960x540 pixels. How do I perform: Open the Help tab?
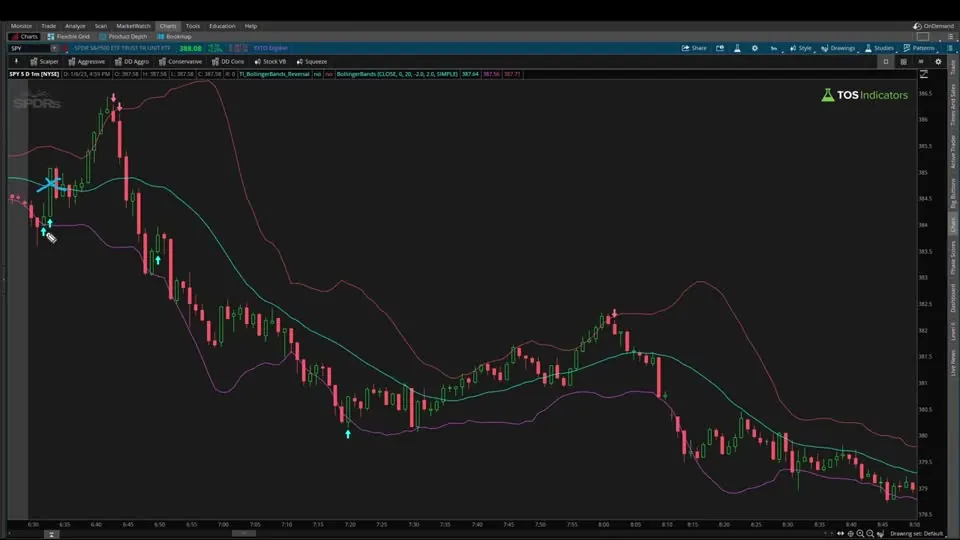click(251, 26)
